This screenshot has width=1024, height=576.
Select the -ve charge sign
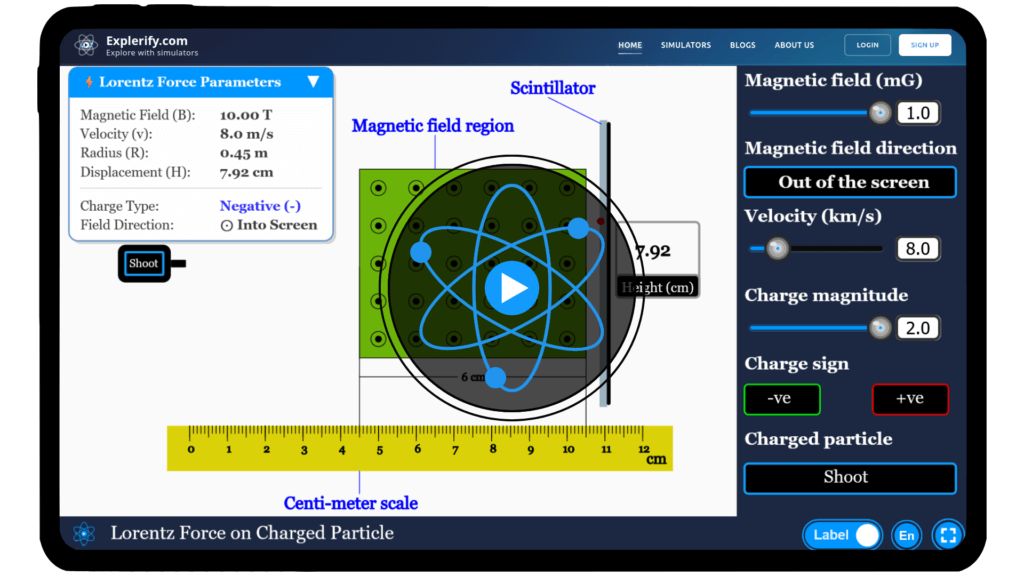point(782,399)
